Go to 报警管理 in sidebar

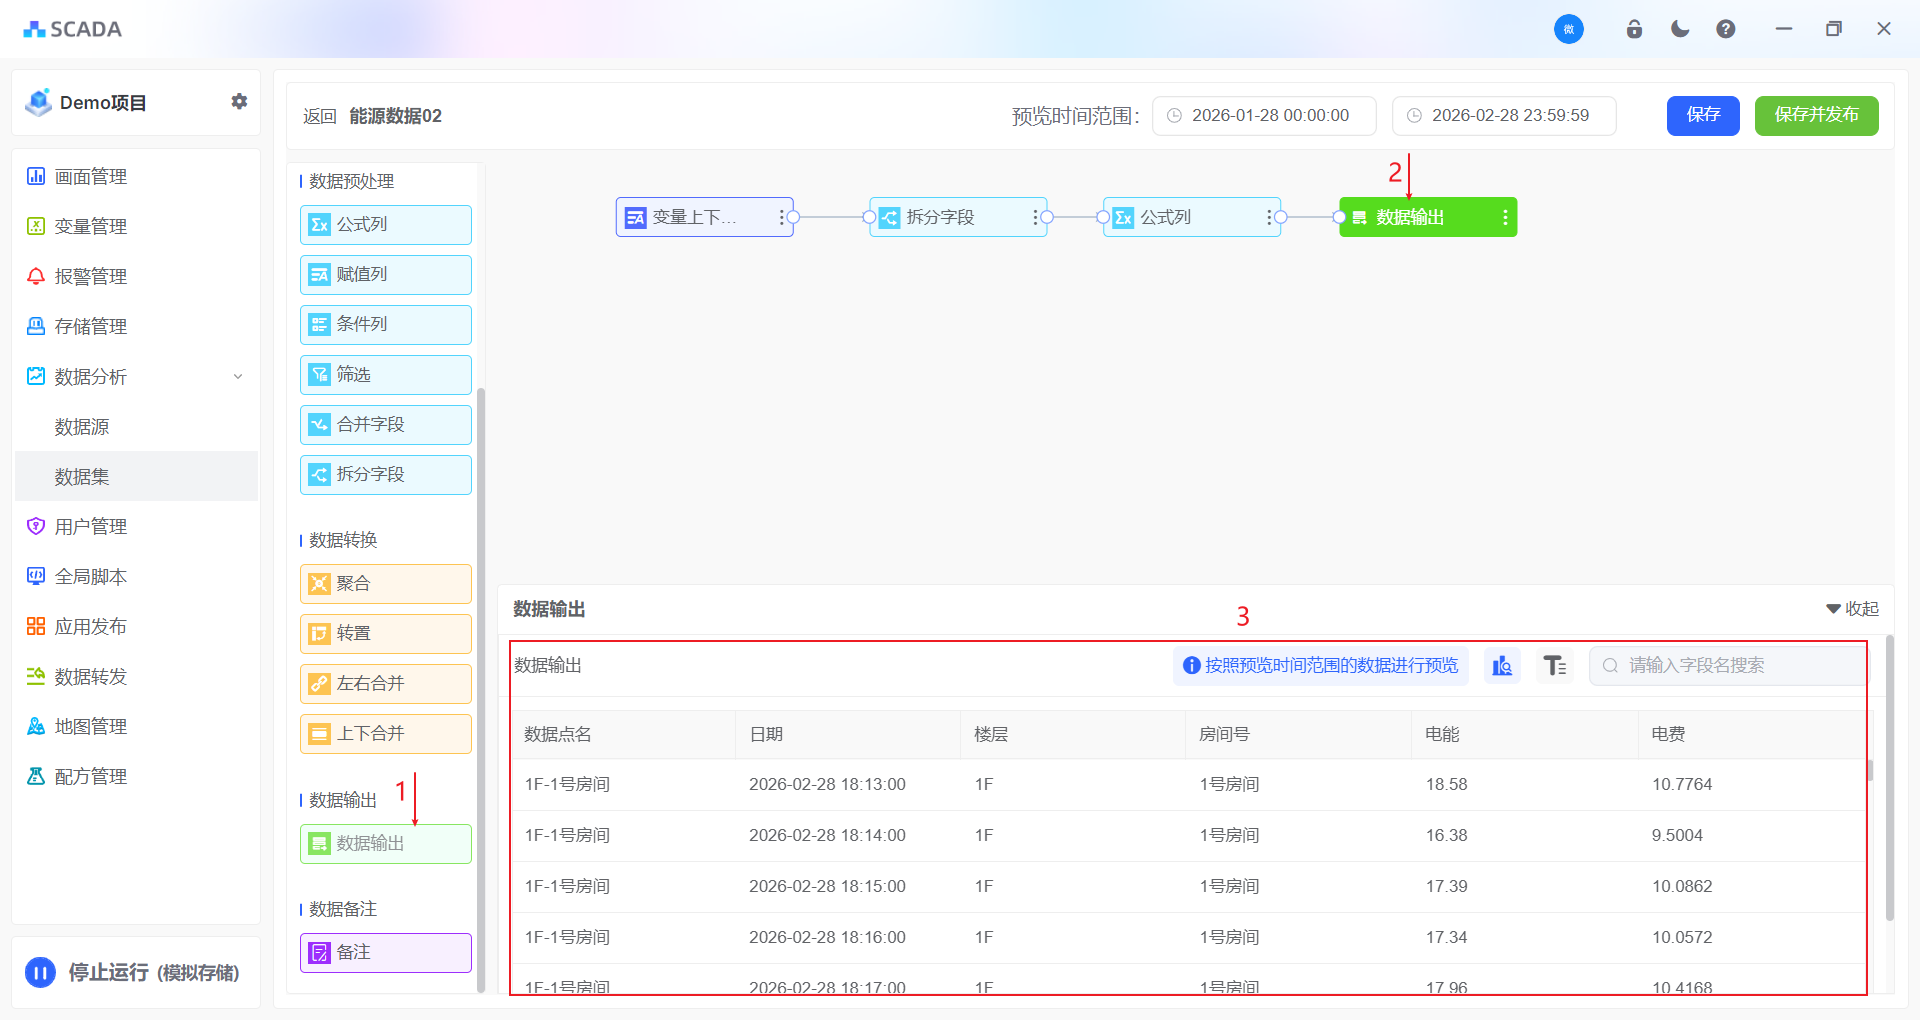coord(90,277)
